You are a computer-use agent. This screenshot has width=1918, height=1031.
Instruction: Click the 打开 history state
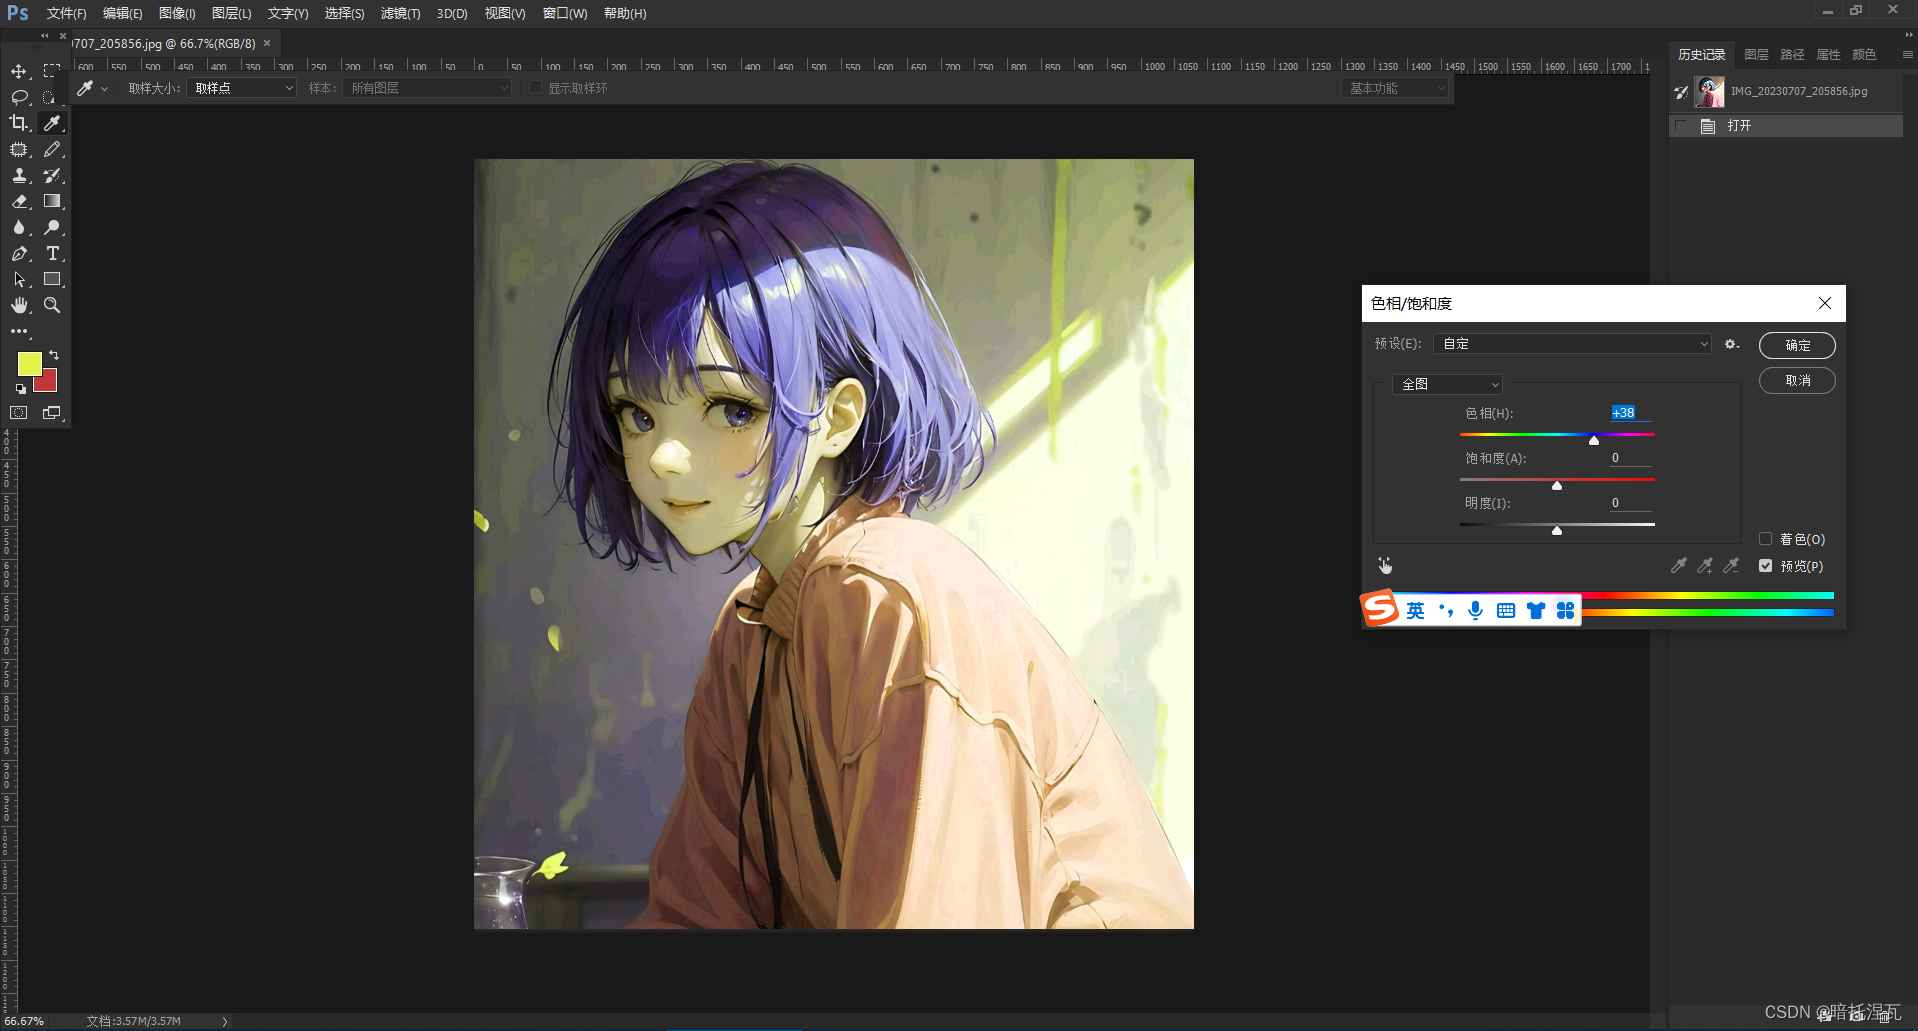pos(1786,126)
